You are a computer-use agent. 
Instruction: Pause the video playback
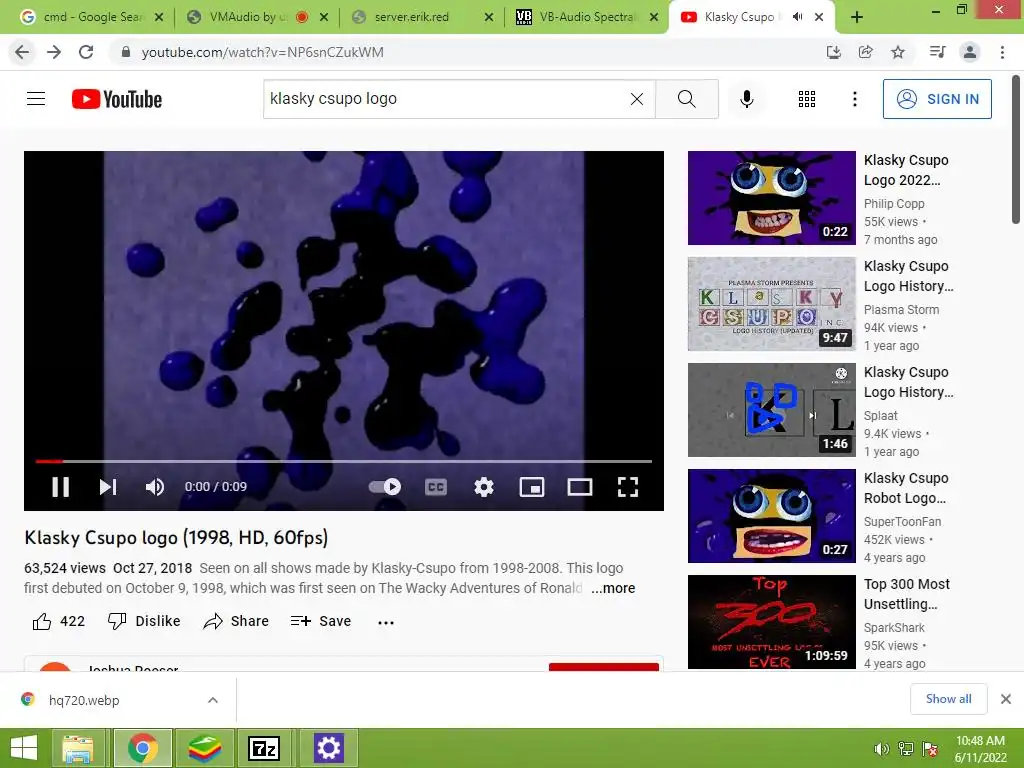click(61, 487)
